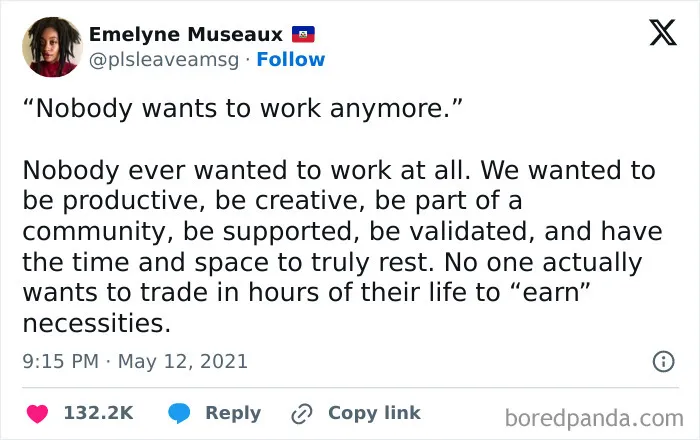This screenshot has width=700, height=440.
Task: Click the sentence "Nobody ever wanted to work at all"
Action: point(243,170)
